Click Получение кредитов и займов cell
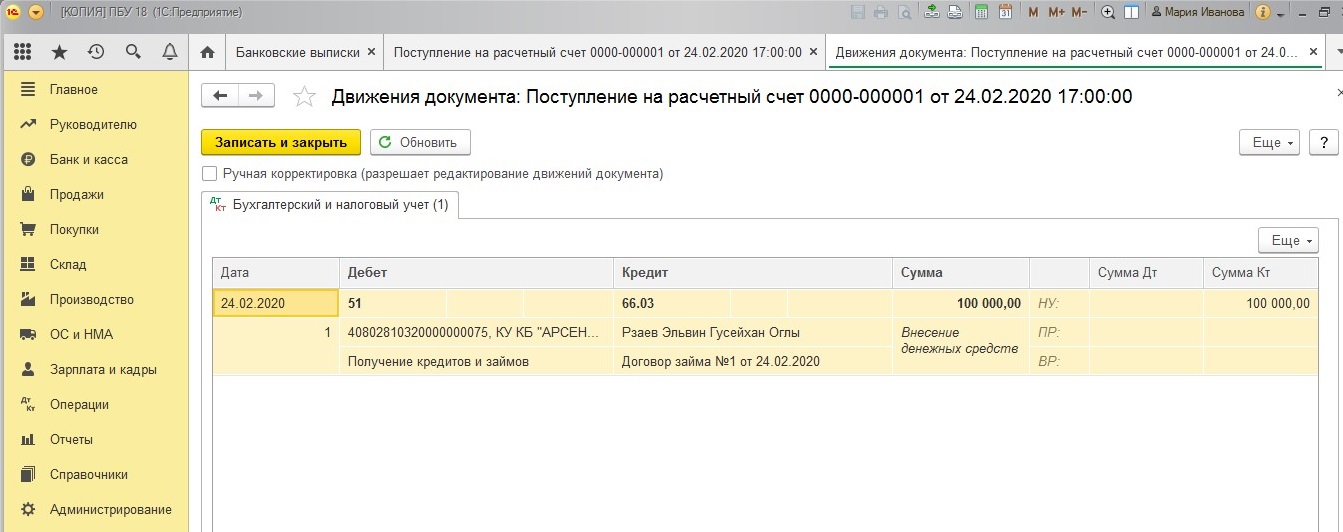Viewport: 1343px width, 532px height. pyautogui.click(x=476, y=361)
